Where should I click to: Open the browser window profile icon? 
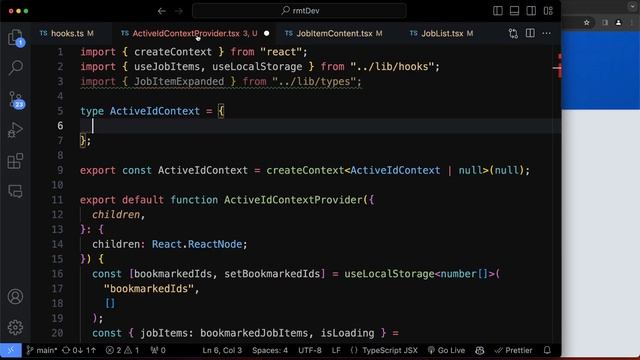[618, 22]
